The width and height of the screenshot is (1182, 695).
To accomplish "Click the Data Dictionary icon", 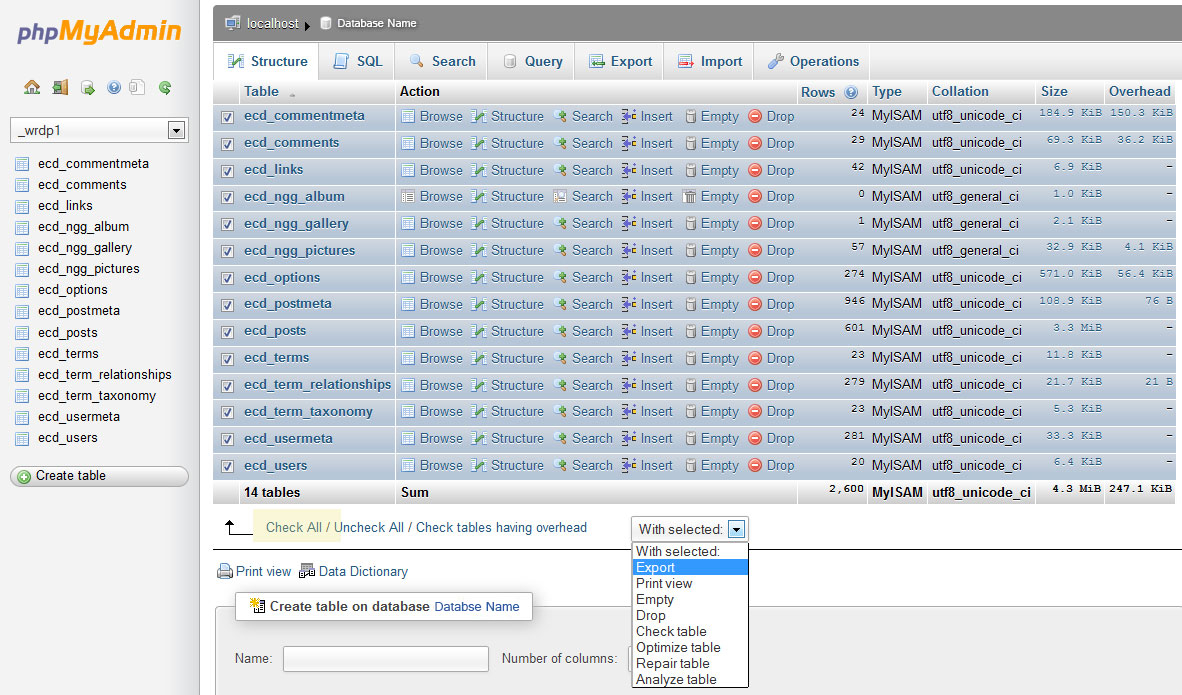I will point(307,571).
